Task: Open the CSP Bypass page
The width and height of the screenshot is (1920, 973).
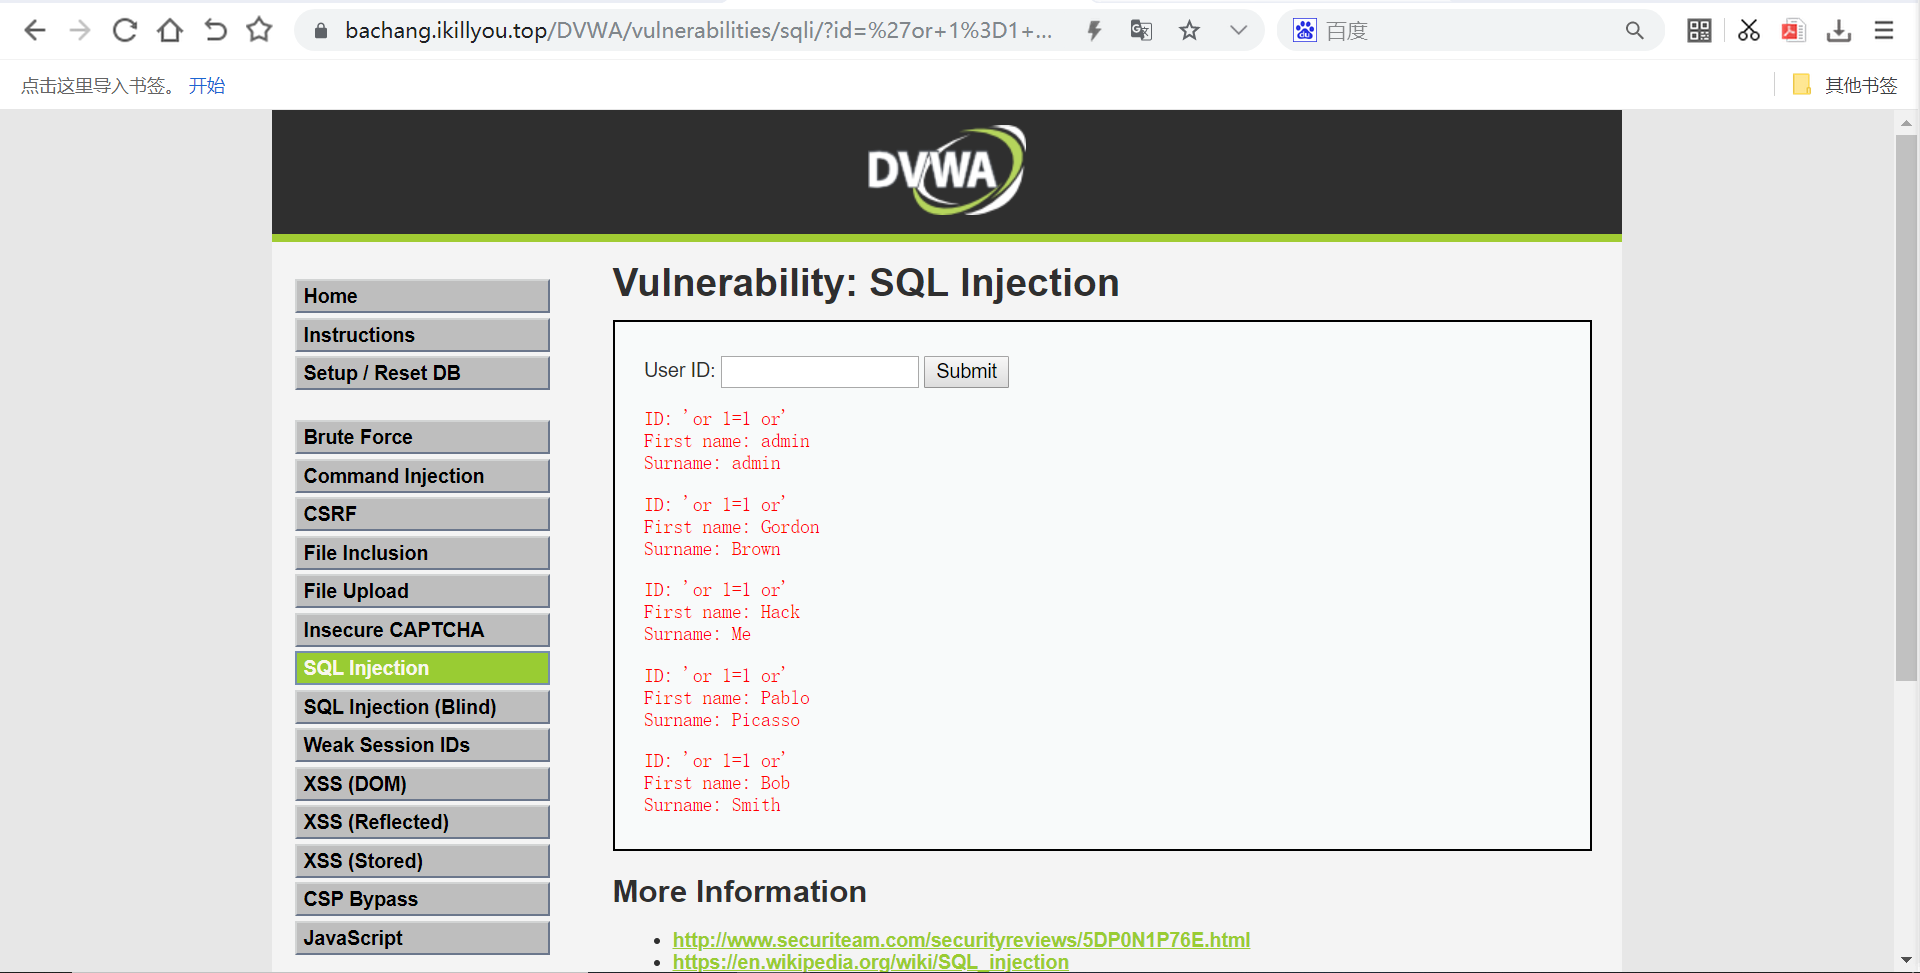Action: pyautogui.click(x=422, y=899)
